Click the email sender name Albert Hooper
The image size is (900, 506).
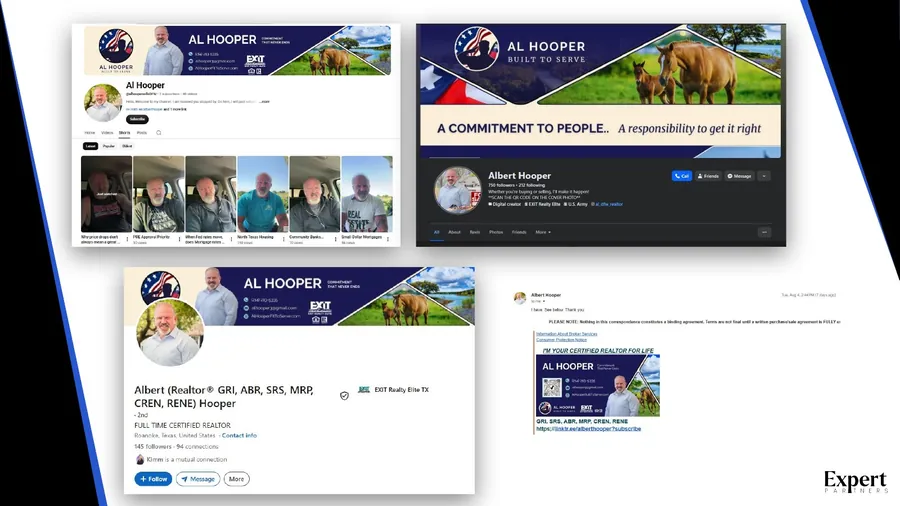(x=546, y=295)
